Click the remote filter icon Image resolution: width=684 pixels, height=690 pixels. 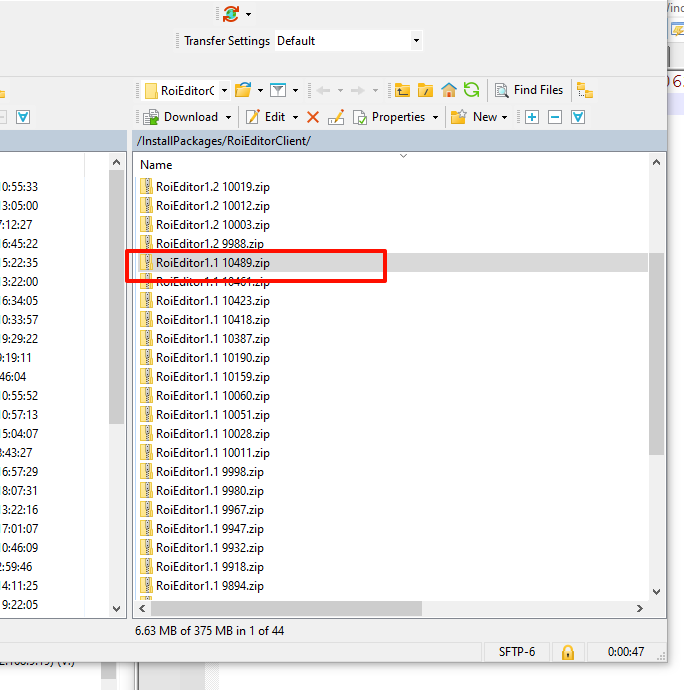[x=279, y=90]
